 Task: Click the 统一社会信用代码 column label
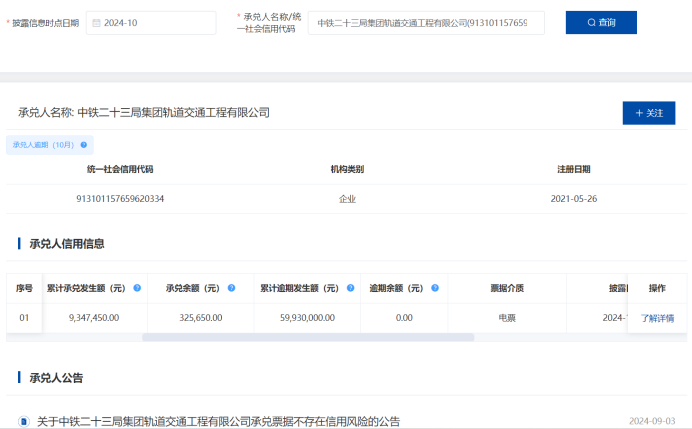(120, 169)
